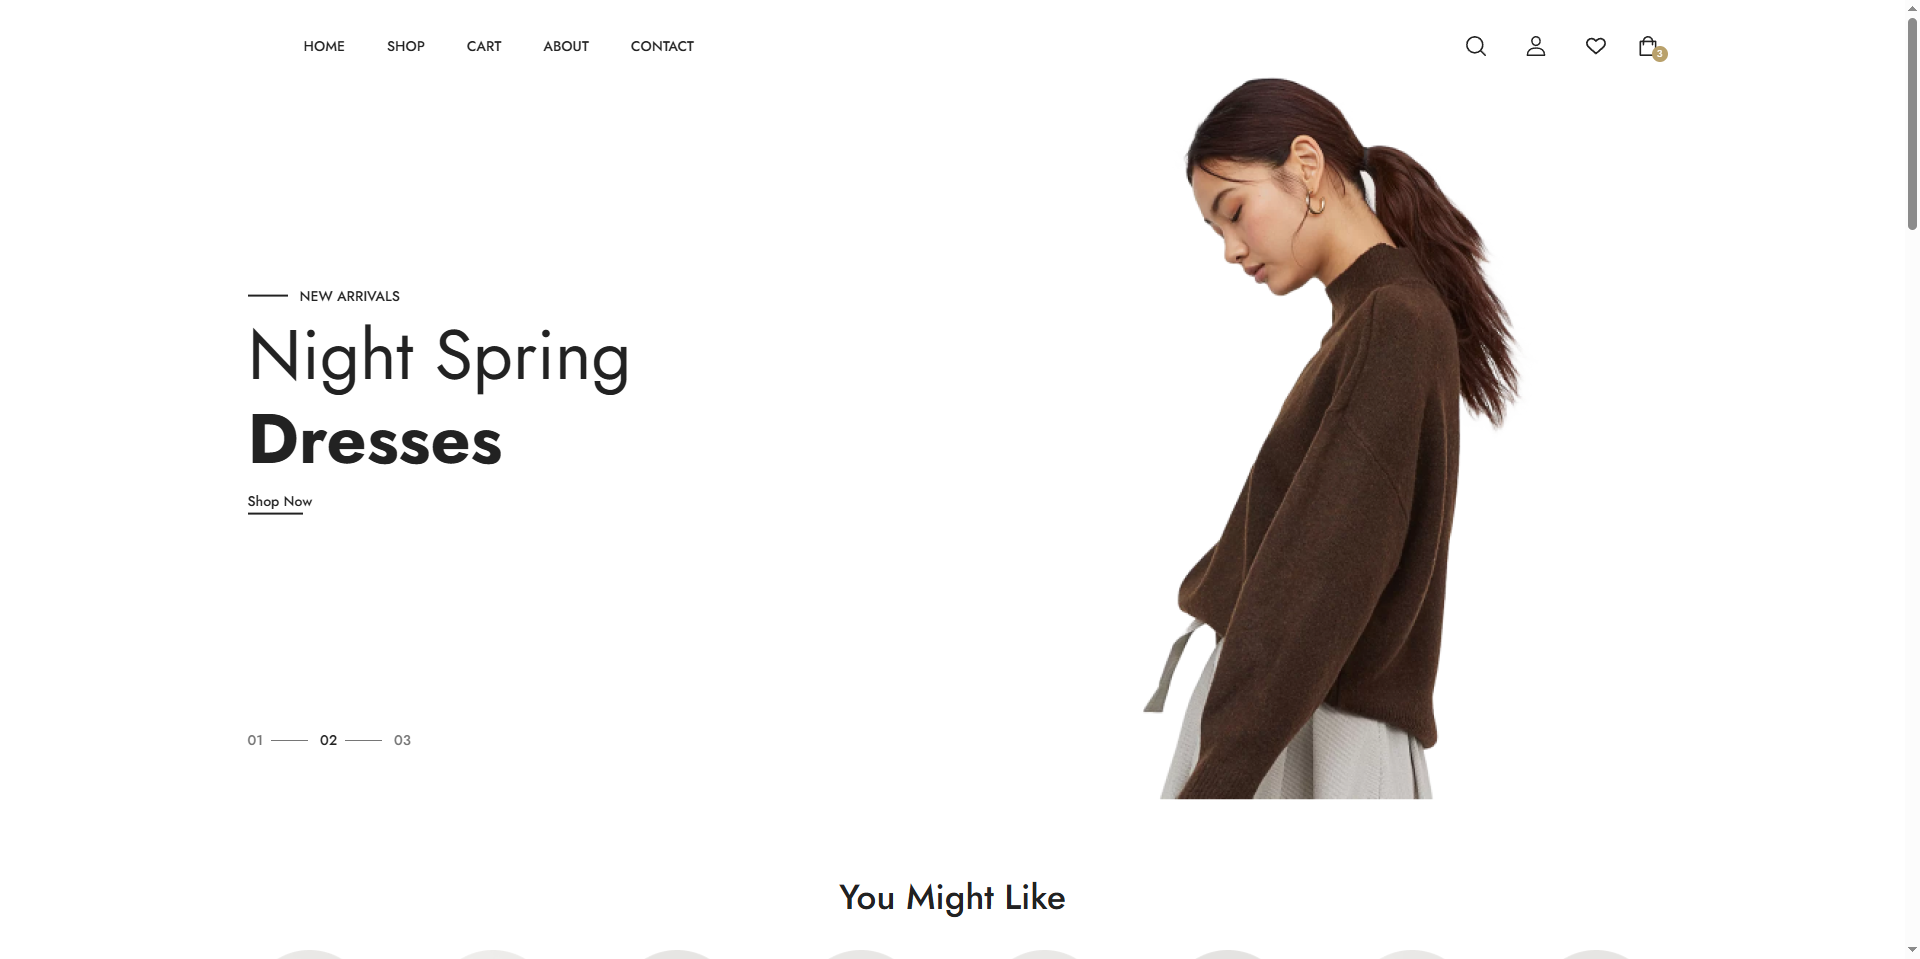Image resolution: width=1920 pixels, height=959 pixels.
Task: Open the CART navigation link
Action: (484, 46)
